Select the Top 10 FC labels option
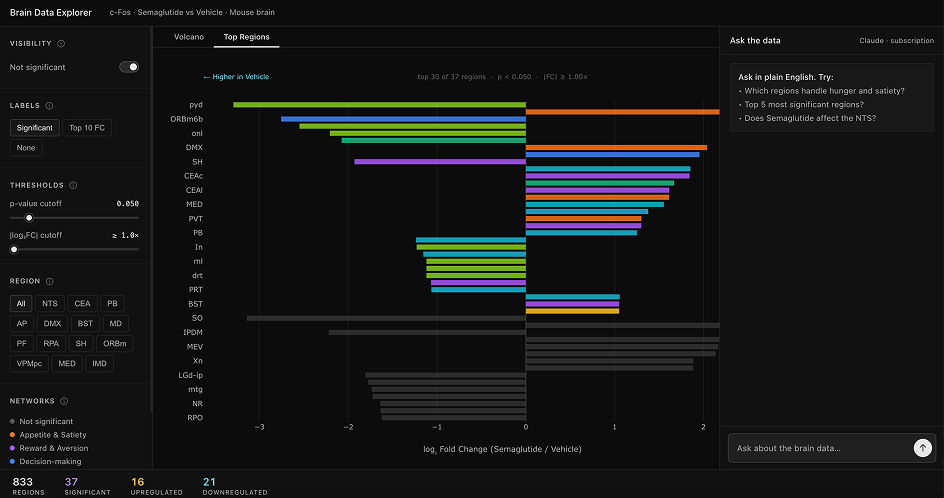944x498 pixels. coord(87,128)
